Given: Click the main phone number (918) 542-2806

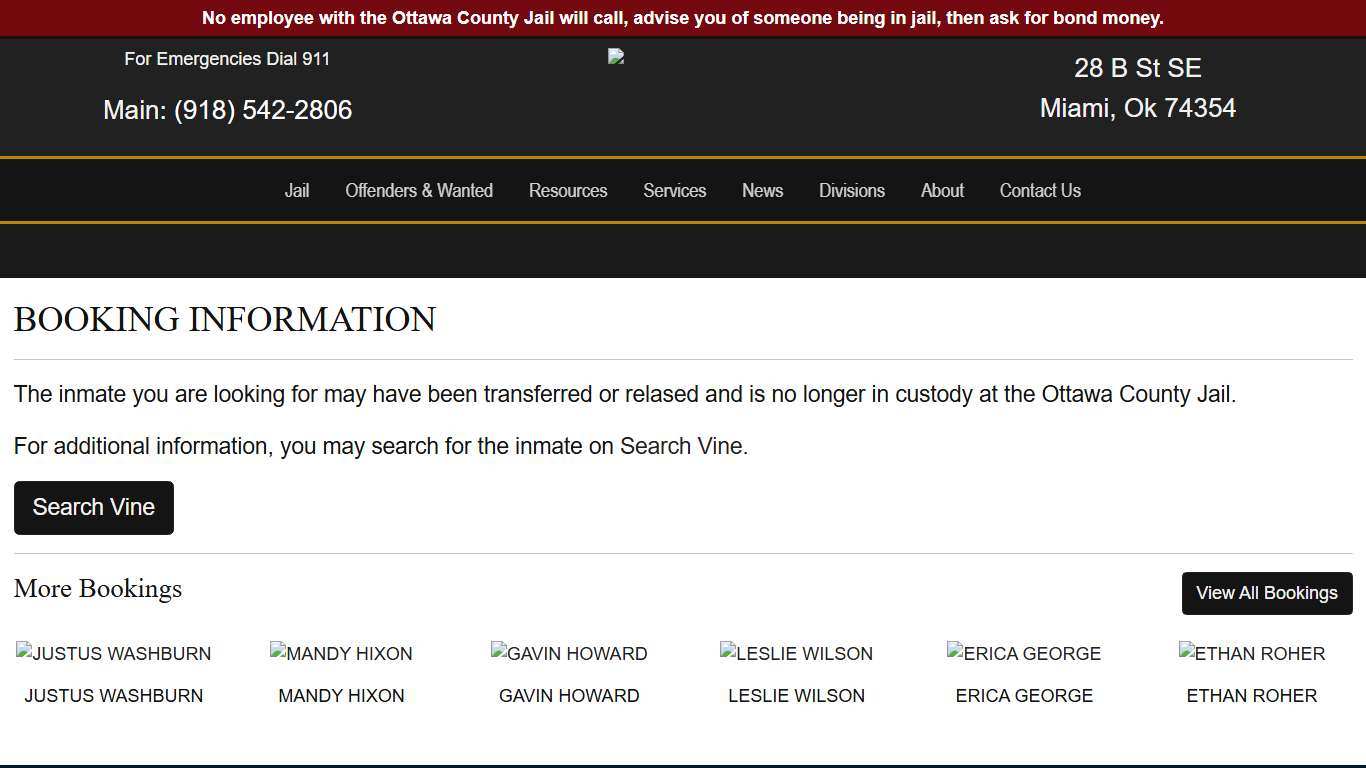Looking at the screenshot, I should tap(262, 110).
